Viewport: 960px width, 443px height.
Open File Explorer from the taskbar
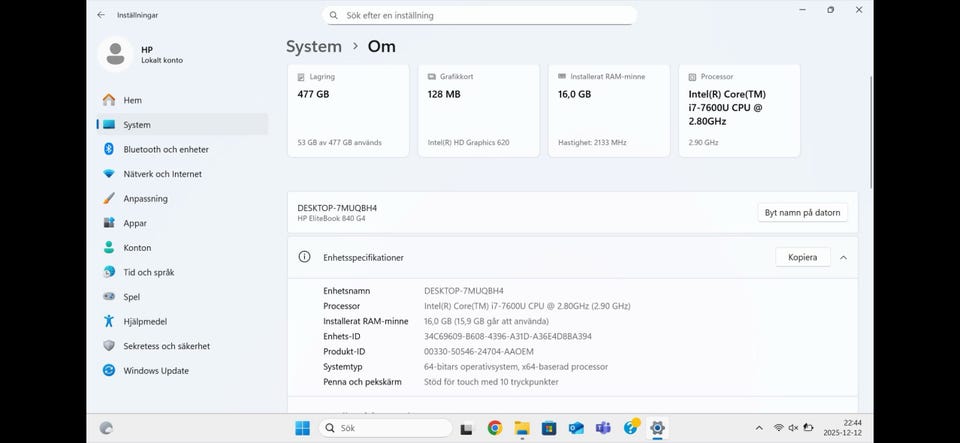coord(522,428)
